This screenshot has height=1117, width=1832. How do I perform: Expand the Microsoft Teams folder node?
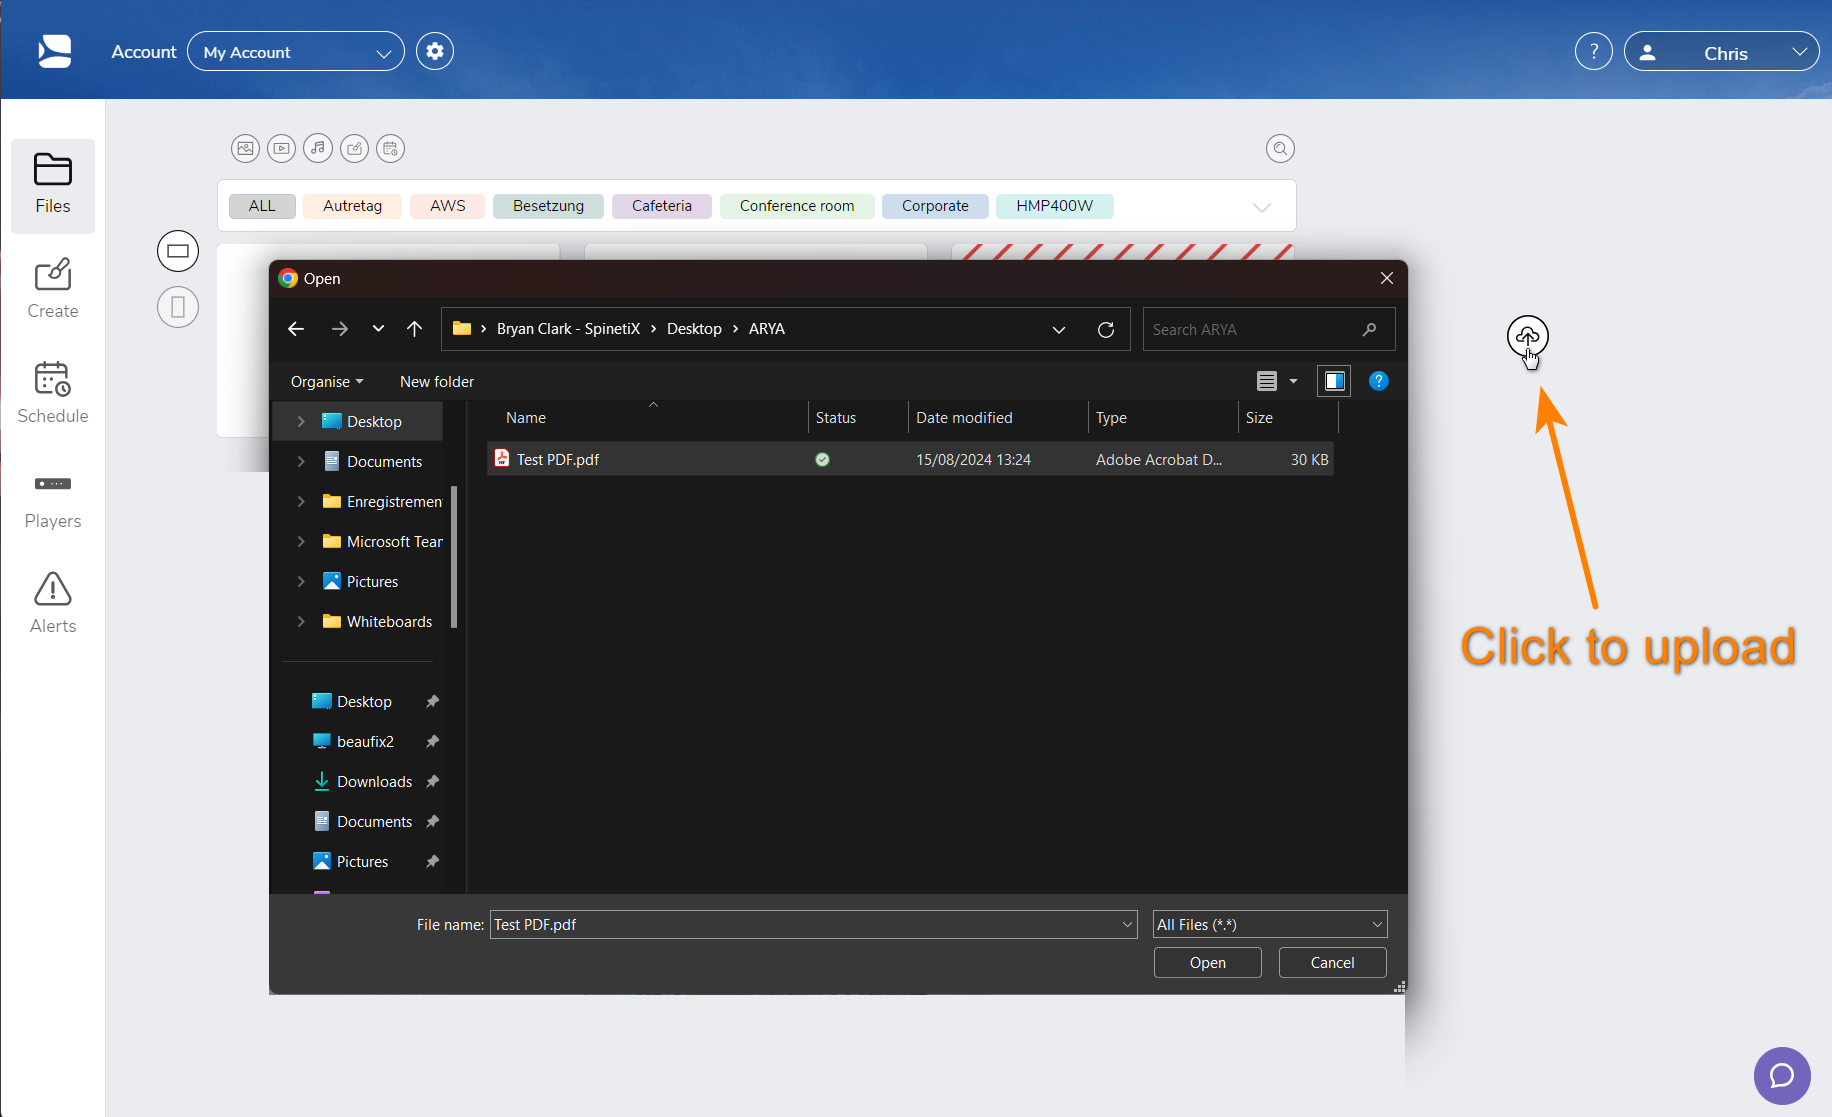[x=301, y=542]
